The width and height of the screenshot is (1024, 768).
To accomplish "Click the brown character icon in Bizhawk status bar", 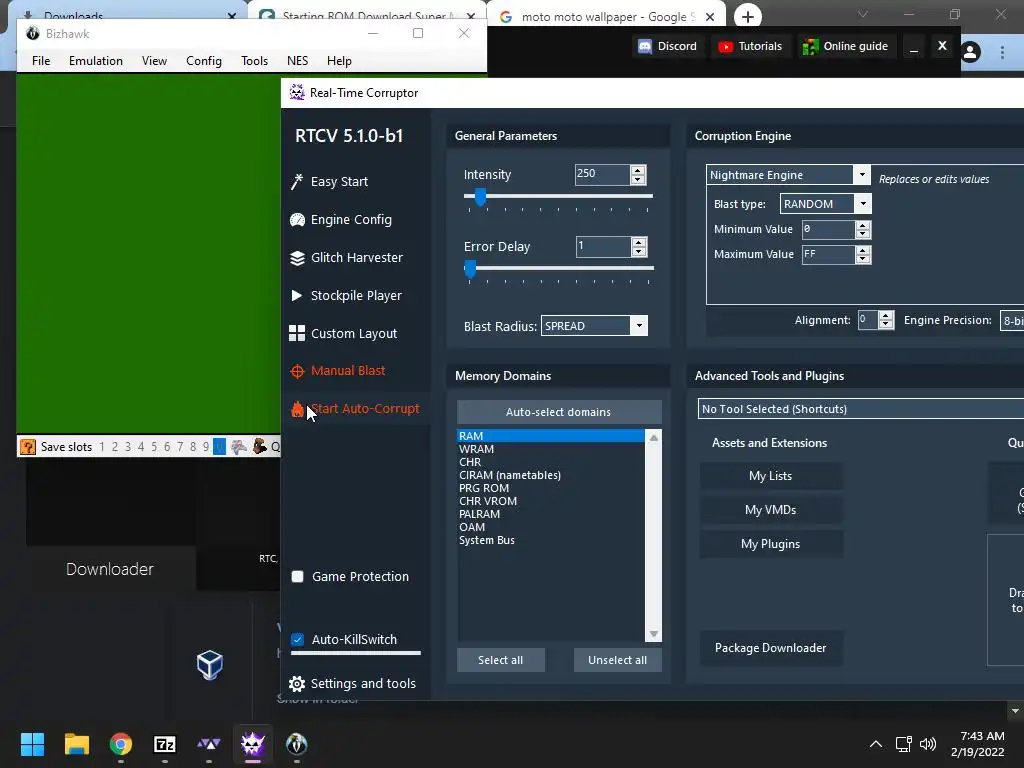I will coord(260,447).
